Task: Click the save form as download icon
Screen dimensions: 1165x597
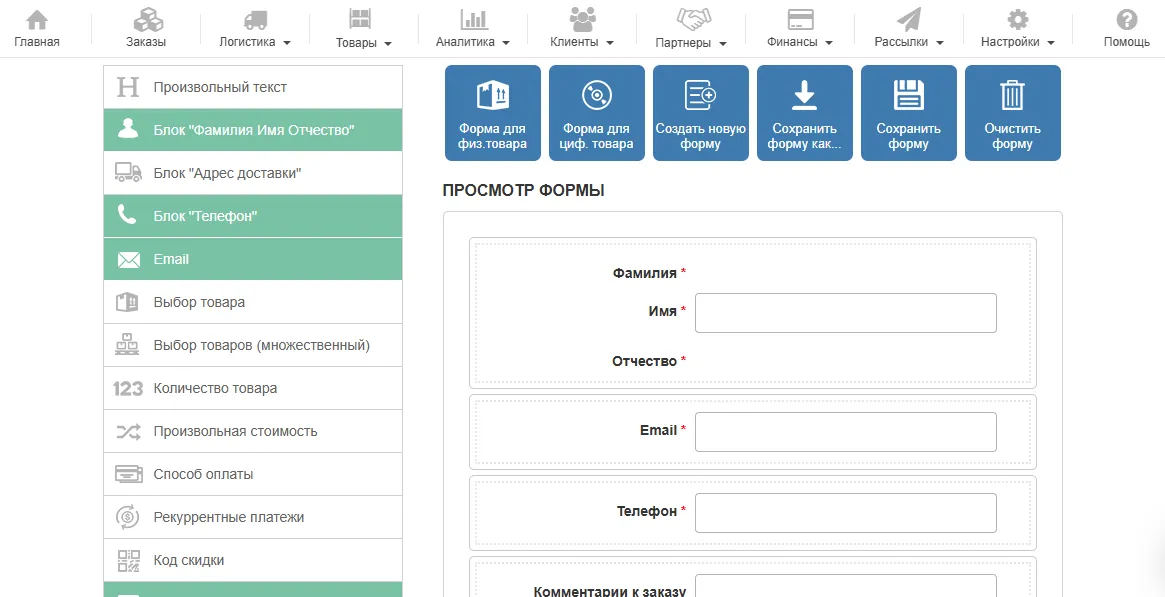Action: (805, 96)
